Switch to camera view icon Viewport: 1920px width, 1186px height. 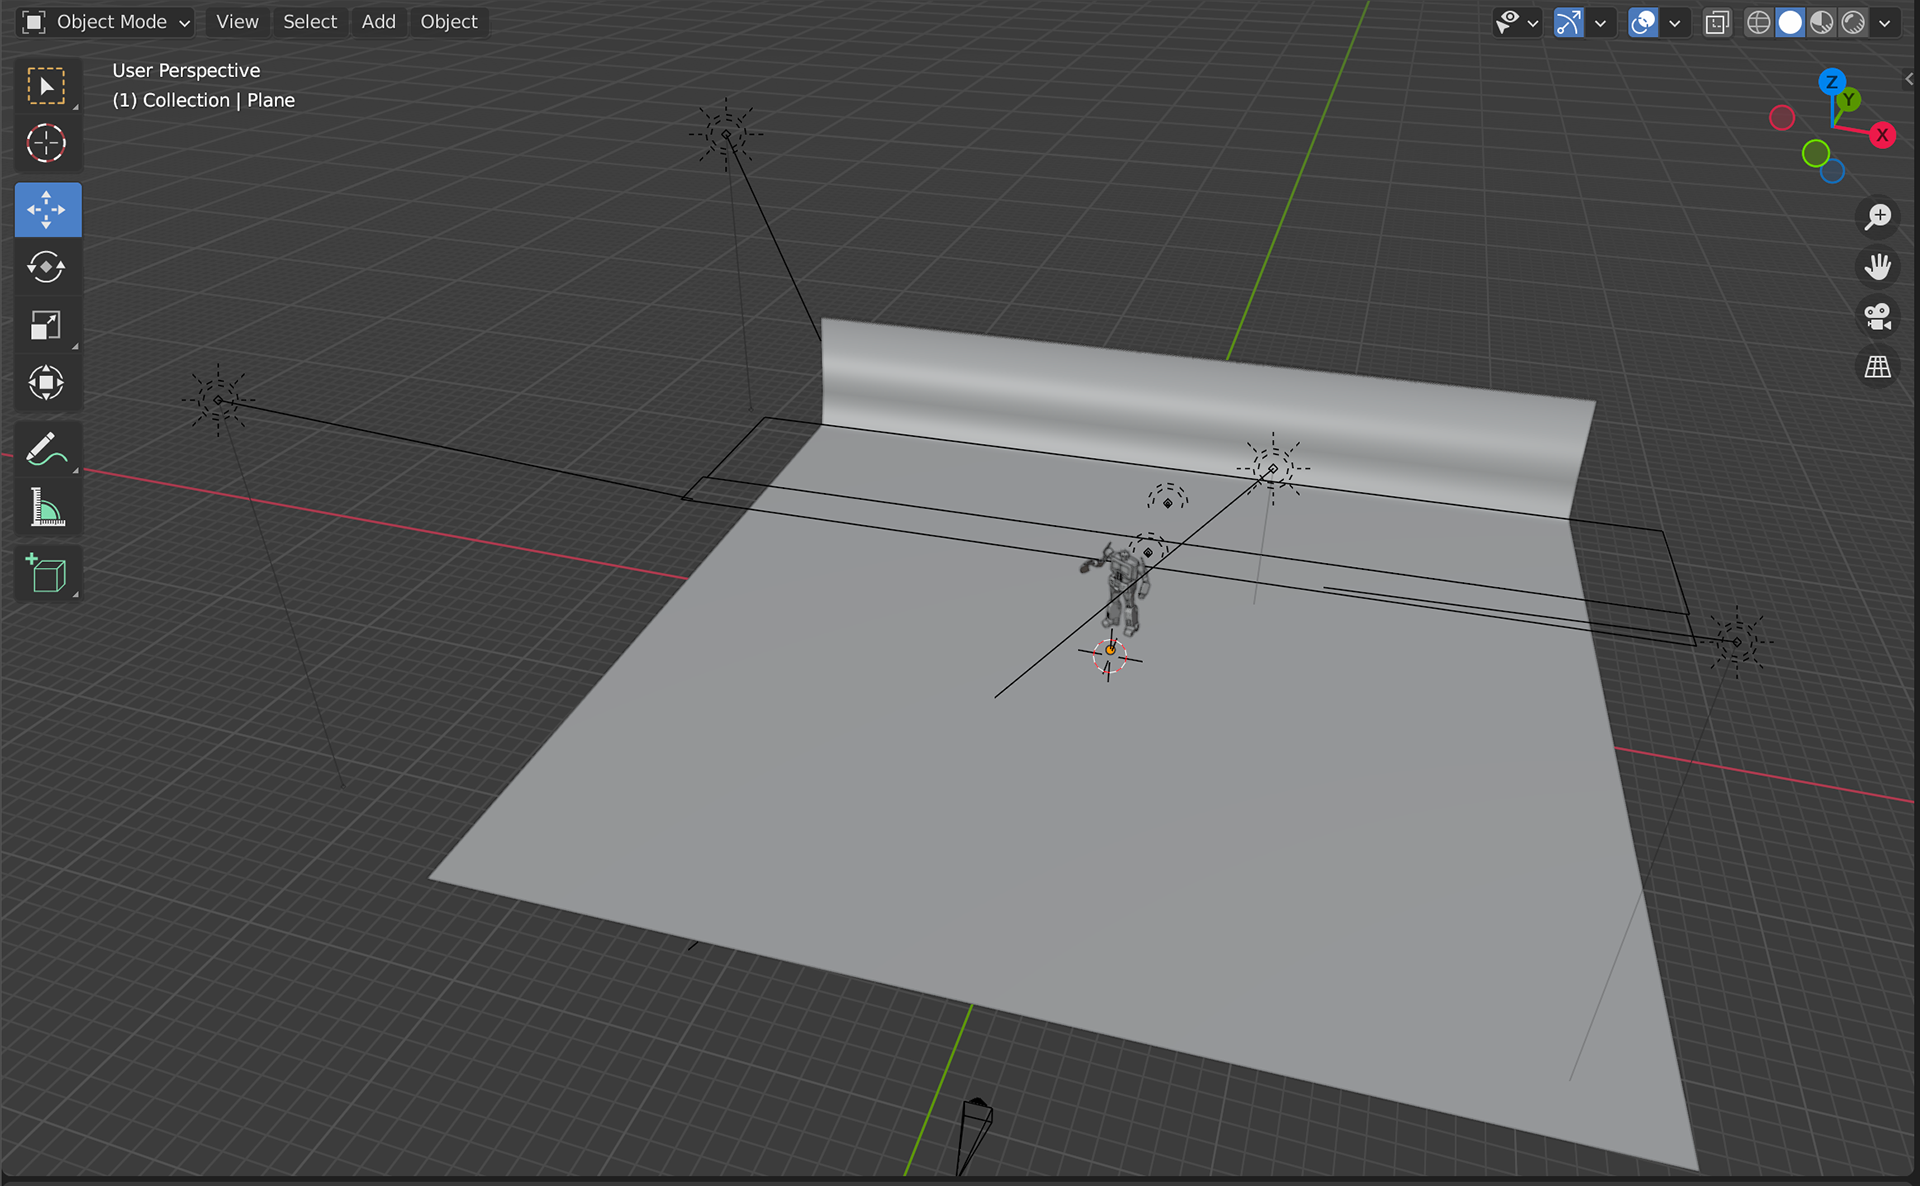click(1877, 317)
